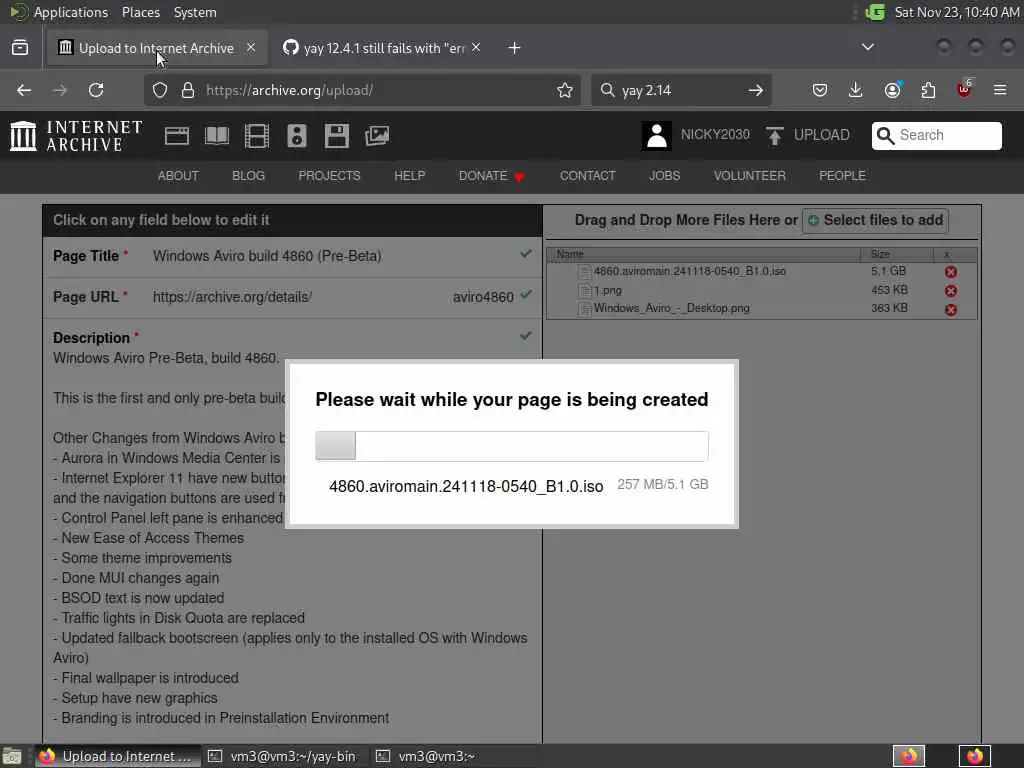Open the Texts book icon
Screen dimensions: 1024x768
(217, 136)
